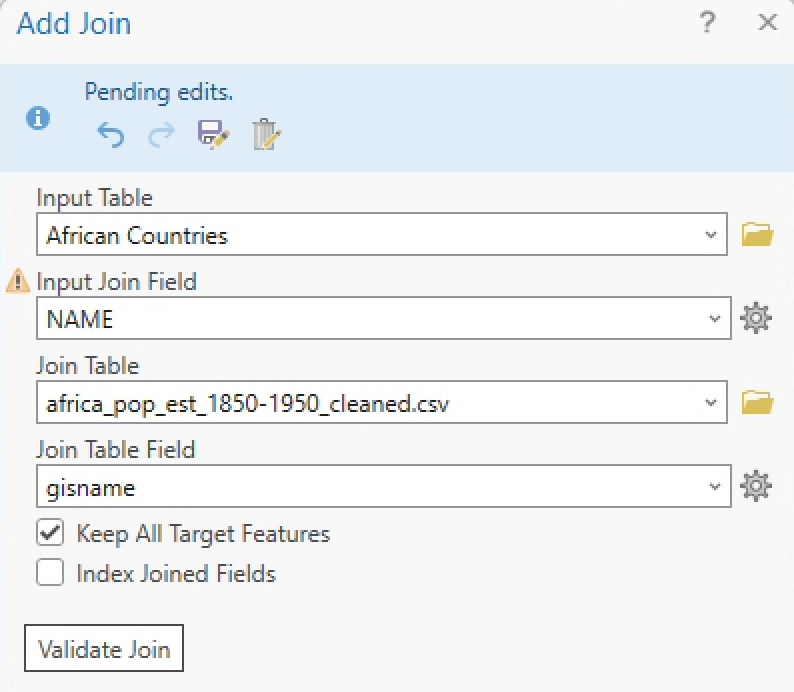Viewport: 794px width, 692px height.
Task: Browse for Input Table with folder icon
Action: click(x=758, y=235)
